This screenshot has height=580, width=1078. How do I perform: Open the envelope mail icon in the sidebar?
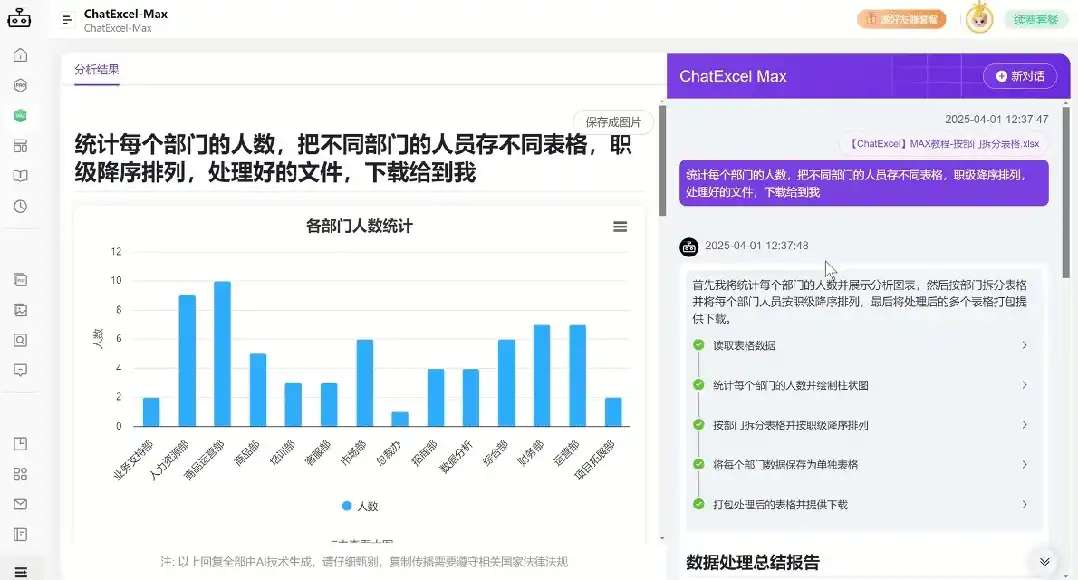21,504
